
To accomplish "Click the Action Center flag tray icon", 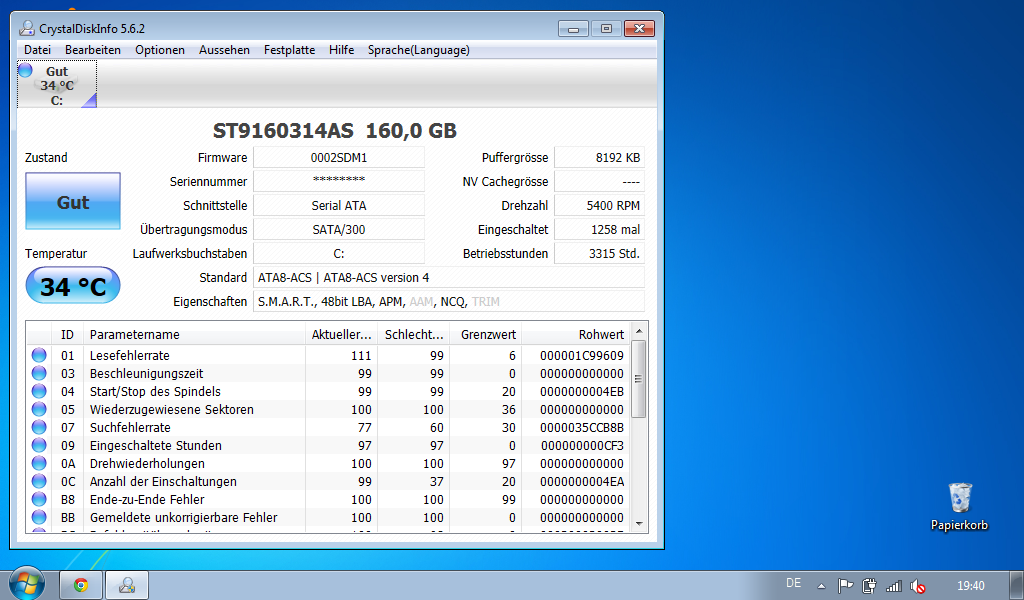I will [845, 586].
